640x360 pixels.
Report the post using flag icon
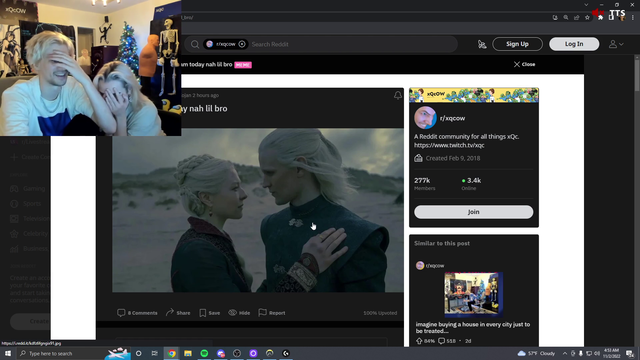[x=272, y=313]
